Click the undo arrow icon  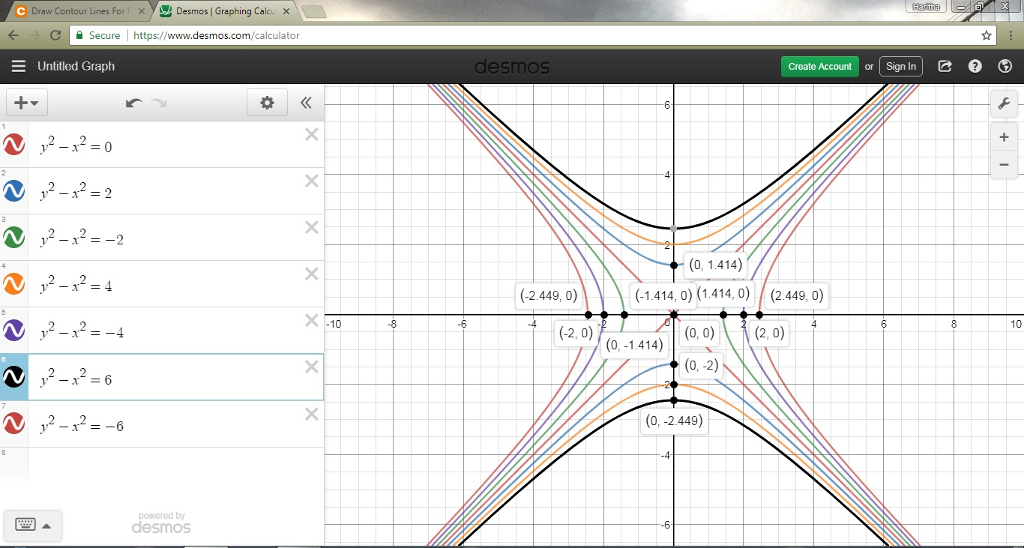point(134,102)
